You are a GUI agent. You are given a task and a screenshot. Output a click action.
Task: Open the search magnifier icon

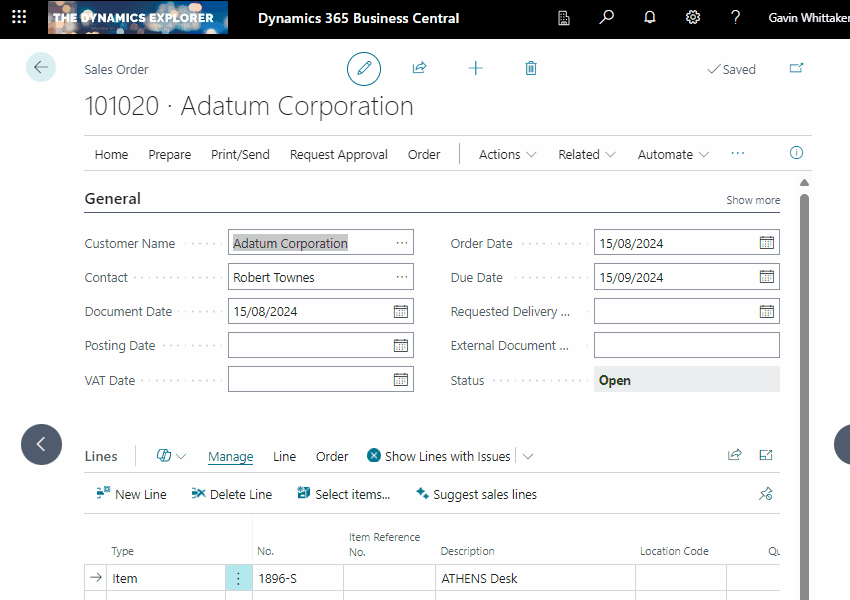tap(607, 18)
